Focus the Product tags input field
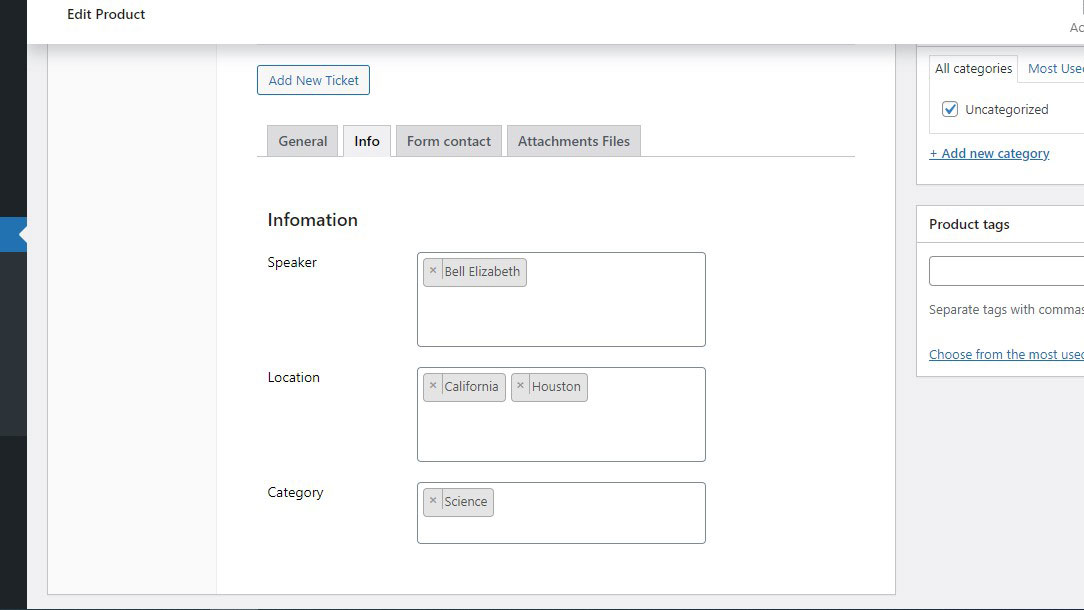 [1006, 271]
